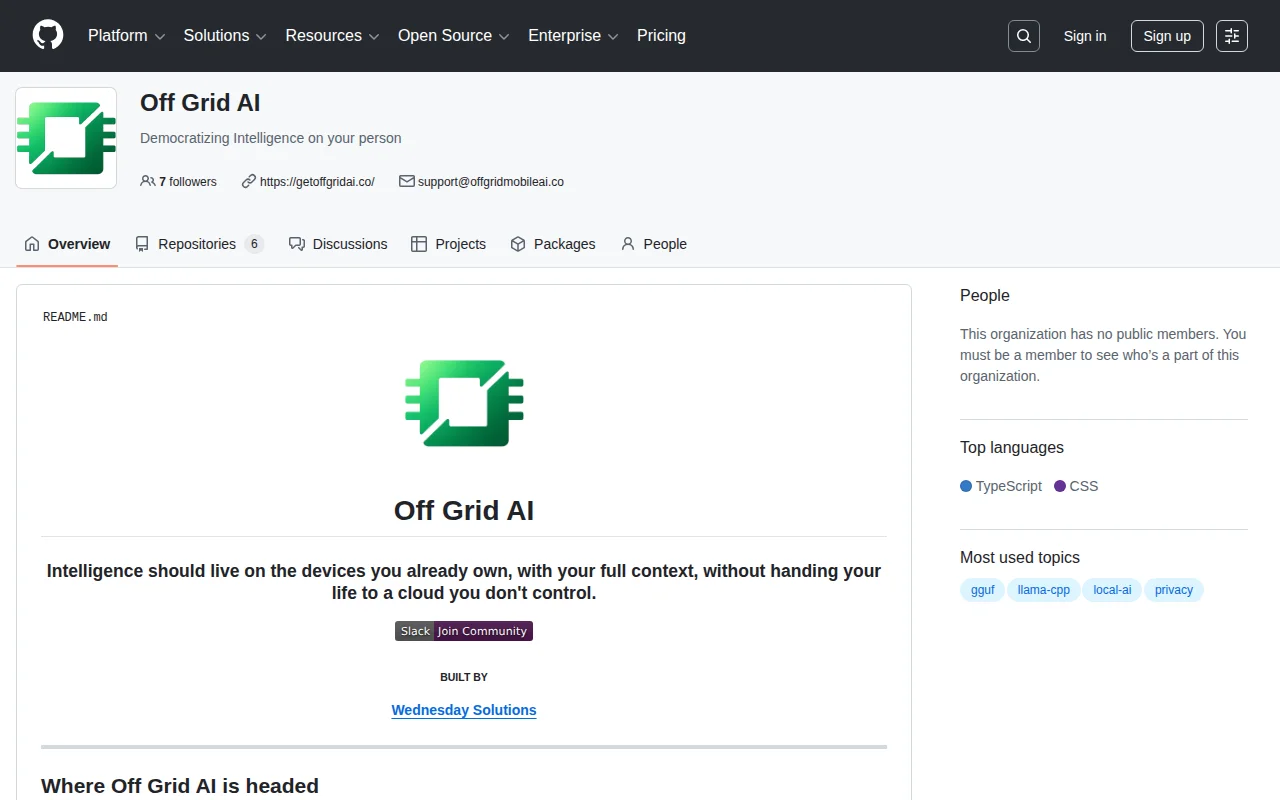
Task: Select the local-ai topic tag
Action: (x=1112, y=590)
